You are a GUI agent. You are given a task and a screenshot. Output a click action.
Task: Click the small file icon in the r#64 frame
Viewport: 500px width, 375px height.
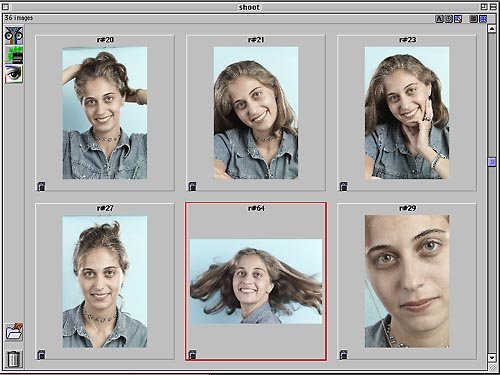[x=192, y=355]
